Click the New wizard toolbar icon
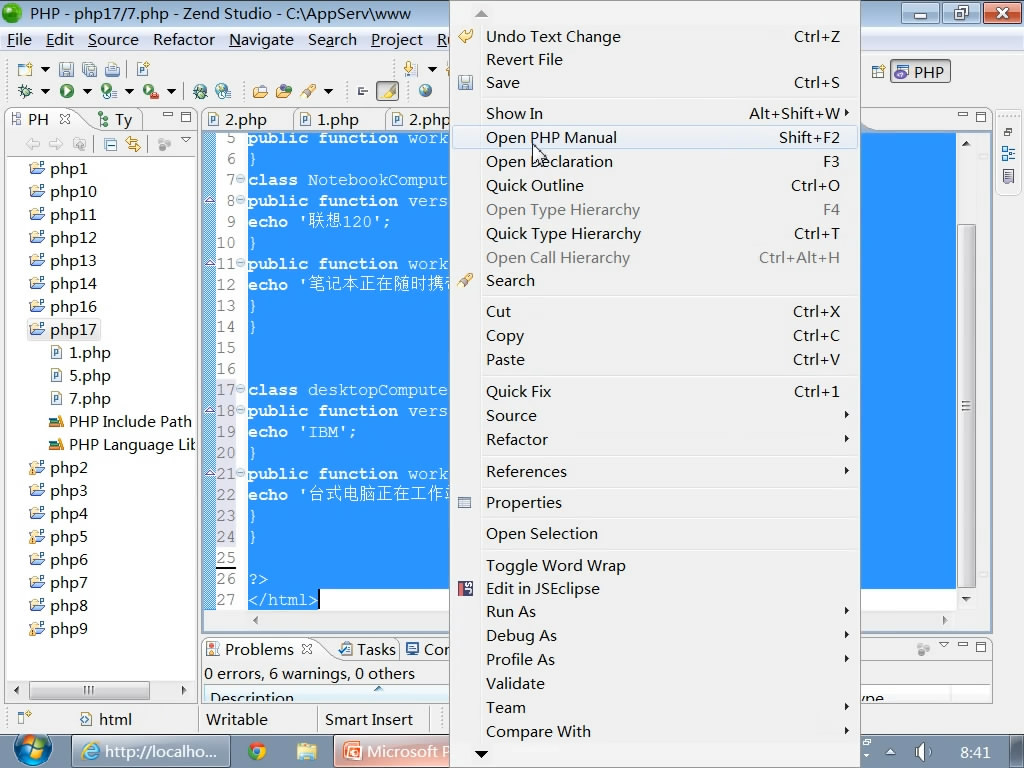The height and width of the screenshot is (768, 1024). click(25, 69)
